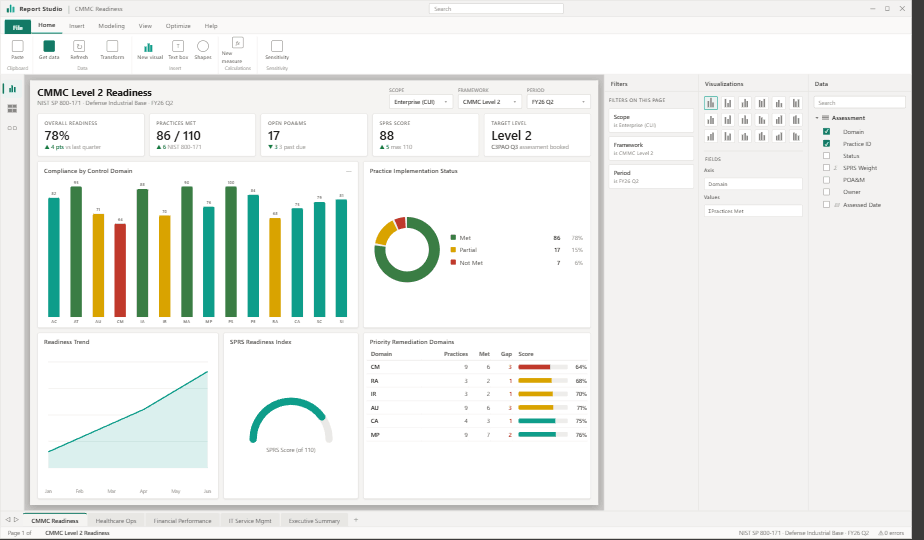Collapse the Assessment table tree
The height and width of the screenshot is (540, 924).
[x=817, y=118]
